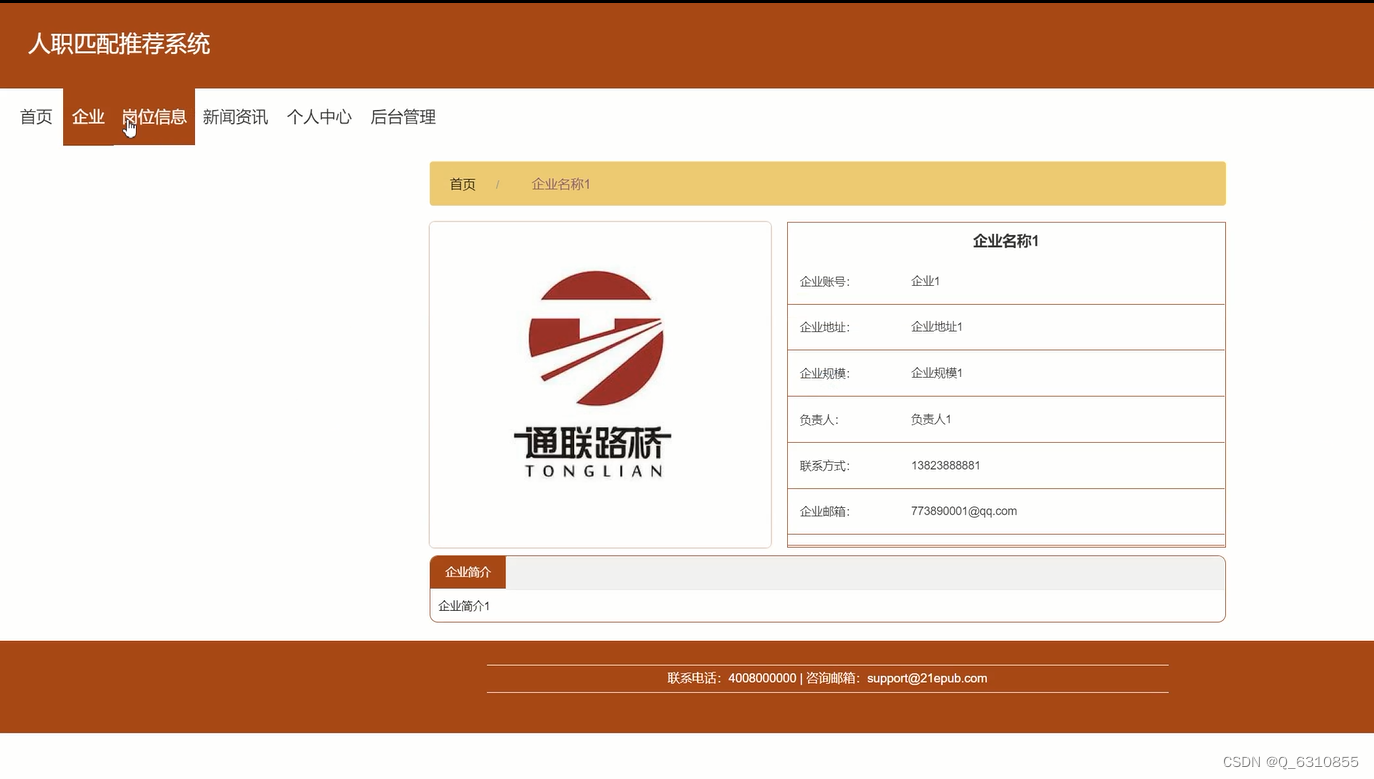Image resolution: width=1374 pixels, height=779 pixels.
Task: Click the footer email support@21epub.com
Action: click(x=927, y=678)
